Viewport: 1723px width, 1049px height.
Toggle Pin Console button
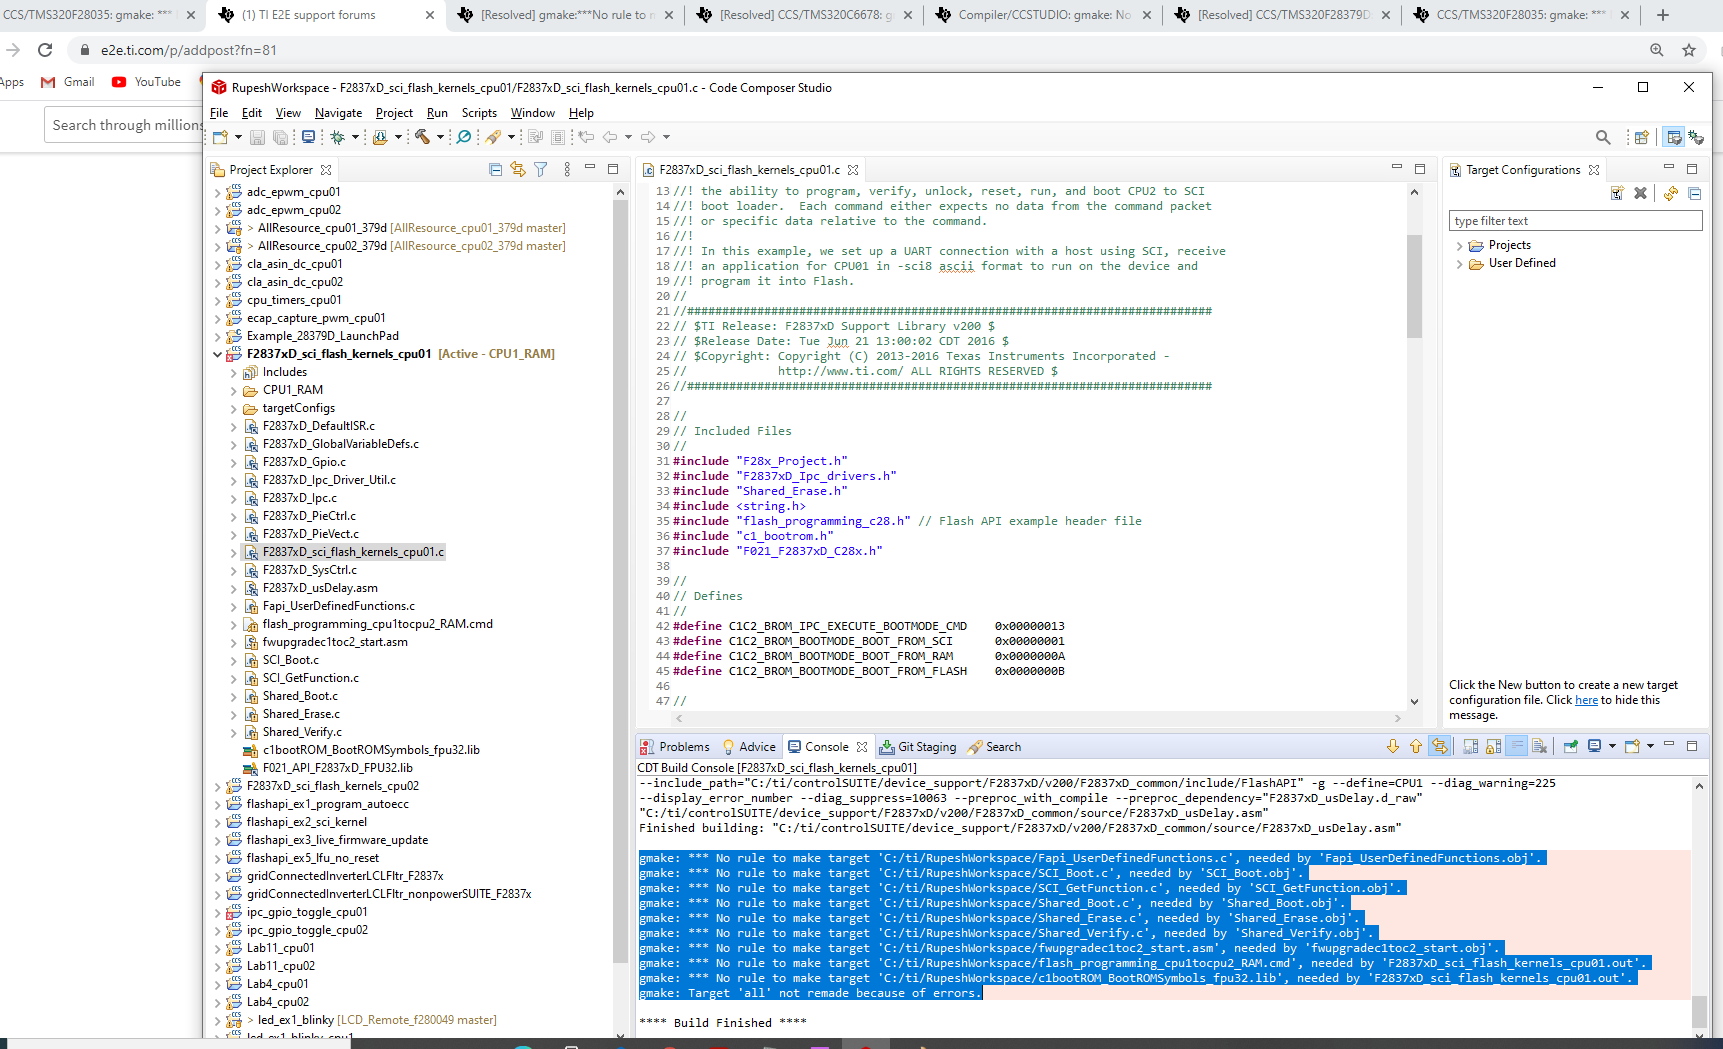(x=1571, y=747)
